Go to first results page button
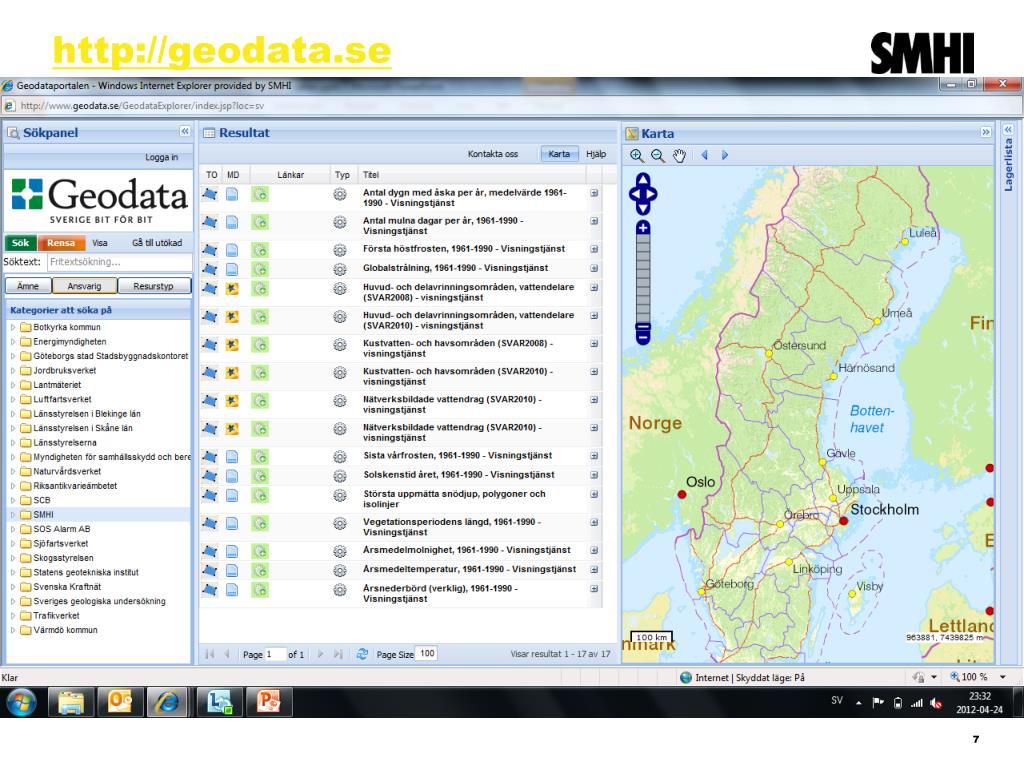This screenshot has width=1024, height=768. pos(210,654)
